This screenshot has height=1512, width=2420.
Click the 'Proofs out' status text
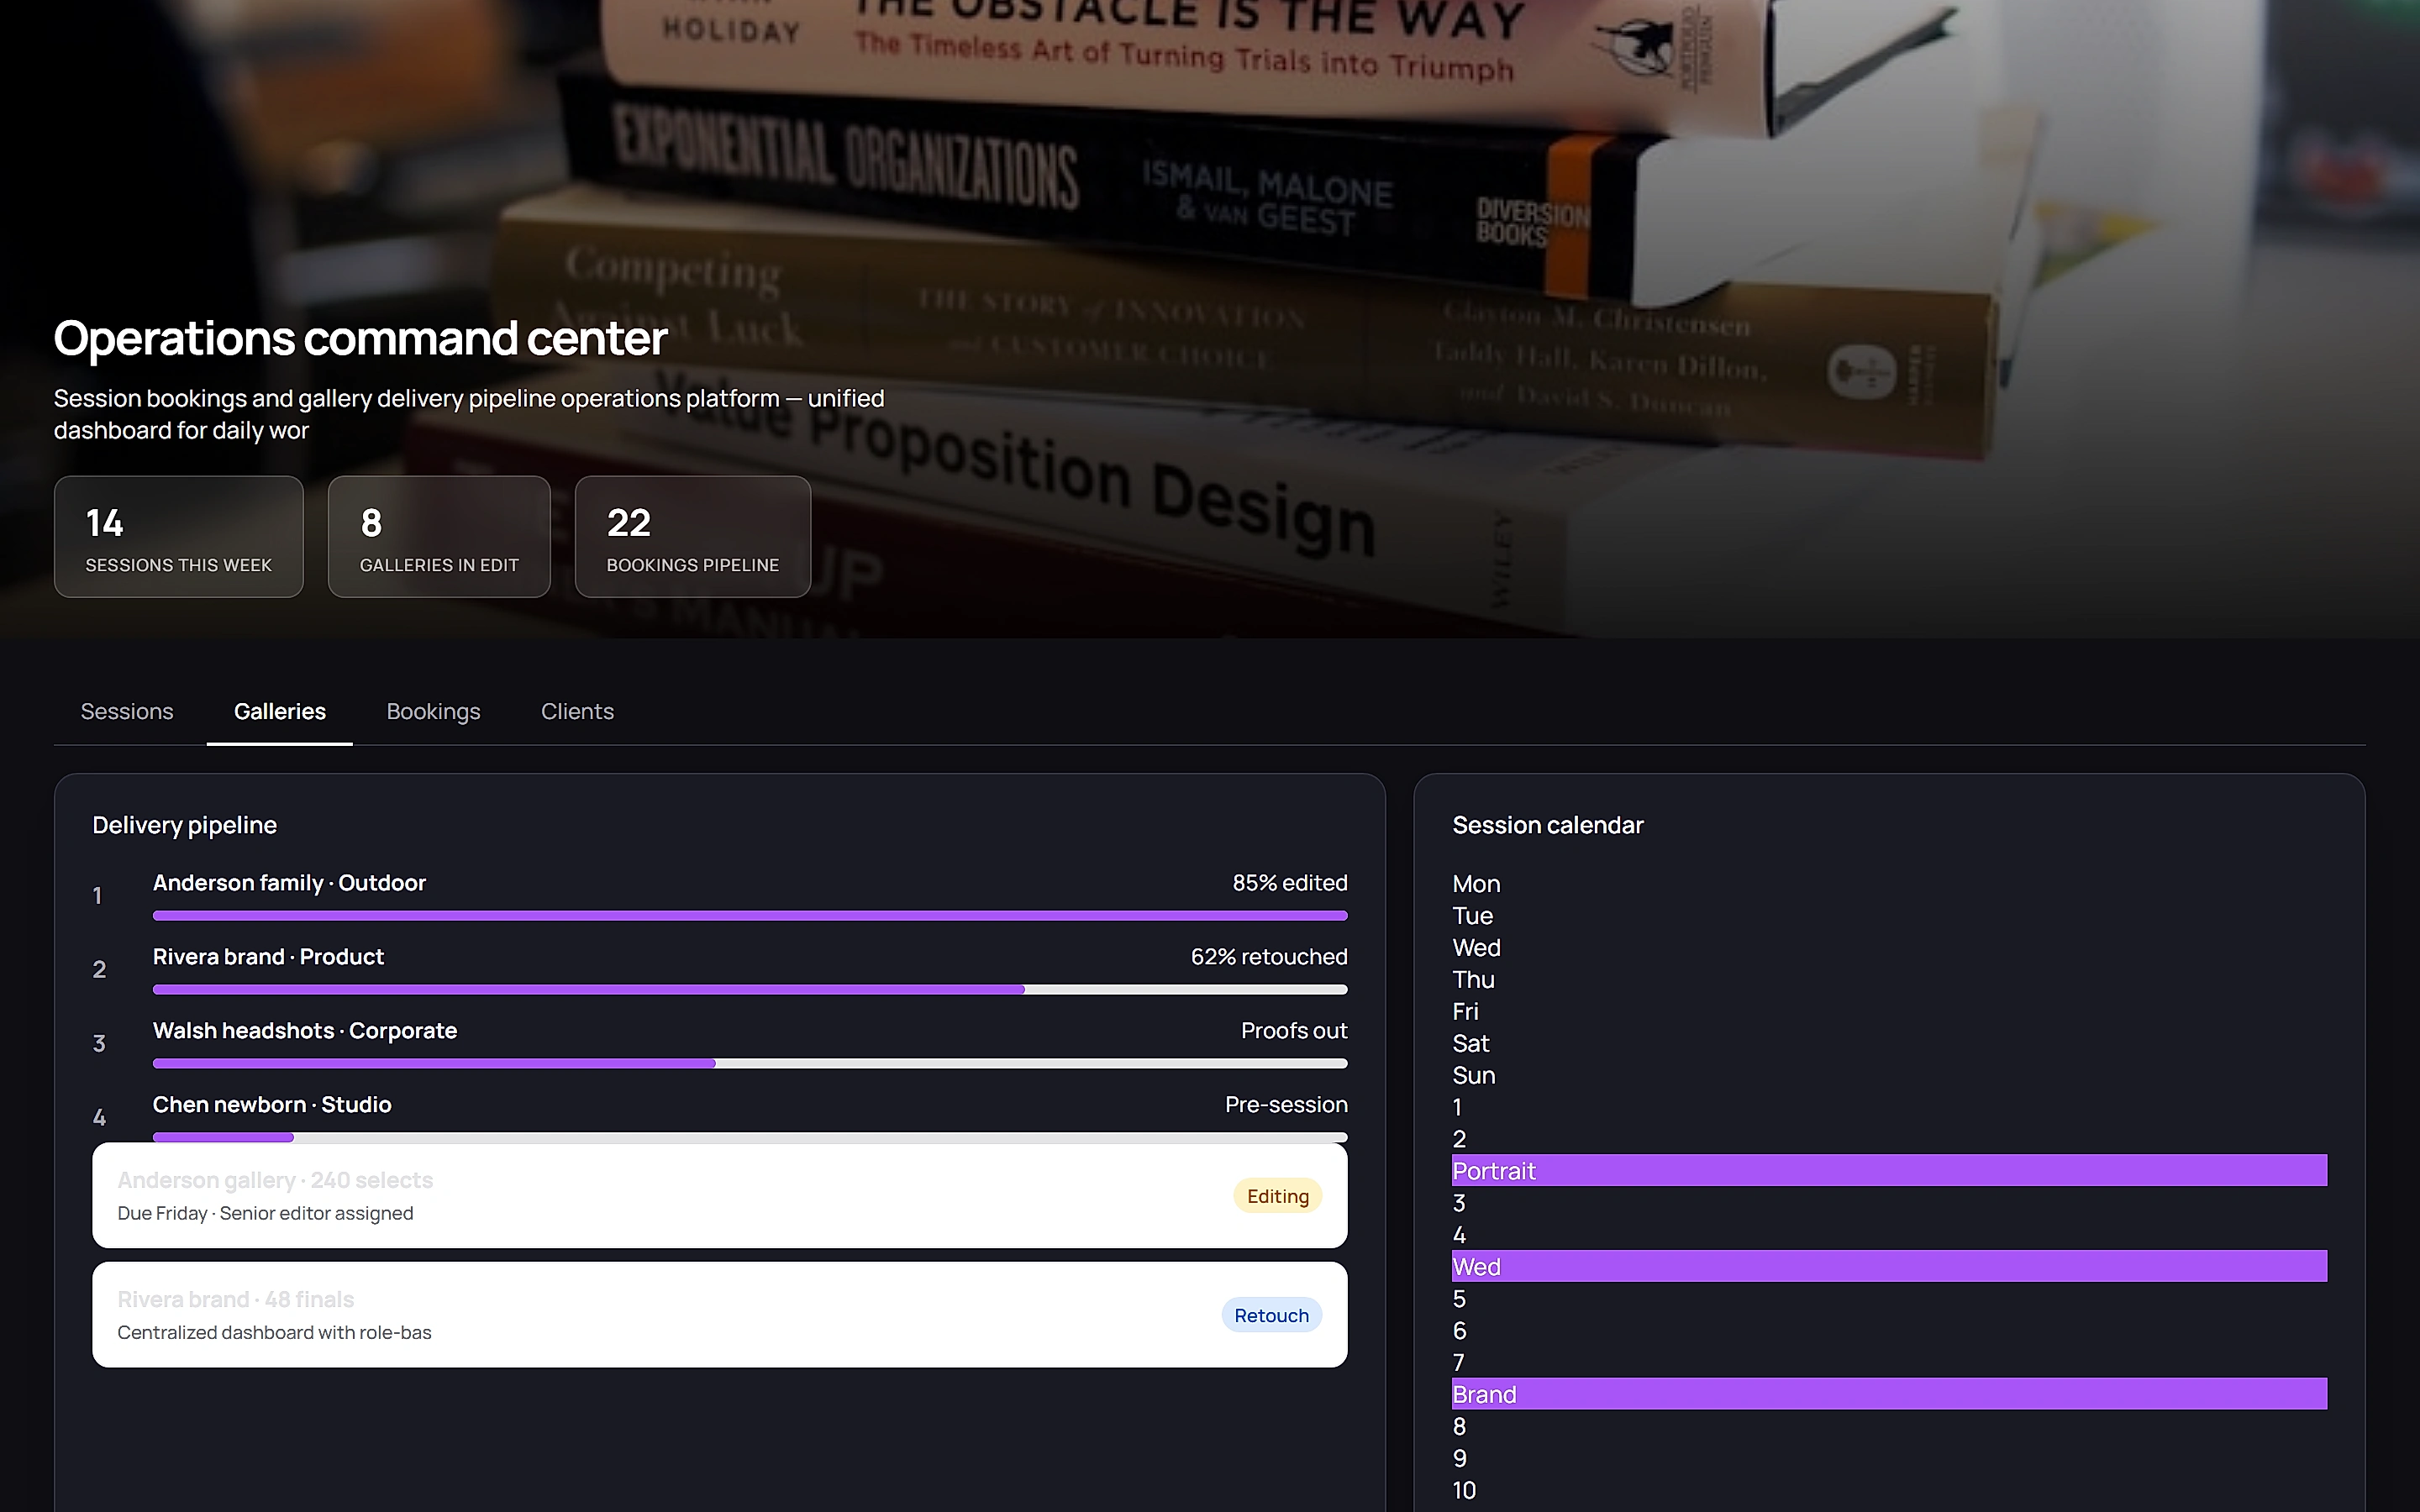[1294, 1031]
